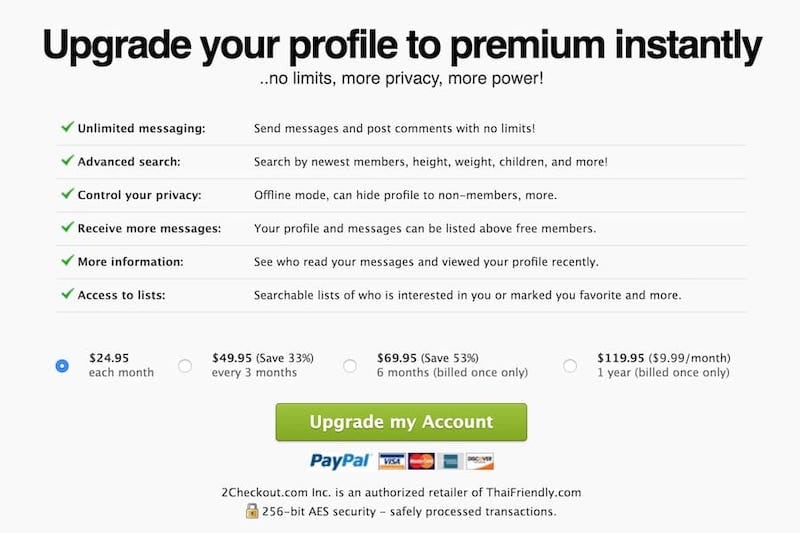Screen dimensions: 800x533
Task: Click the Receive more messages checkmark
Action: (x=67, y=228)
